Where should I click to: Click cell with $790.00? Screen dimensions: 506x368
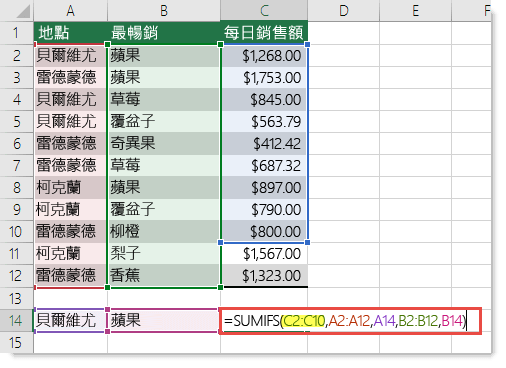coord(264,209)
